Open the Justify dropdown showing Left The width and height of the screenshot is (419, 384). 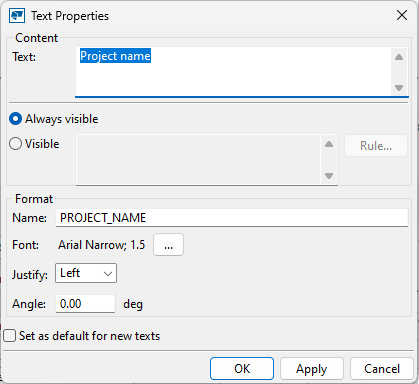click(86, 273)
